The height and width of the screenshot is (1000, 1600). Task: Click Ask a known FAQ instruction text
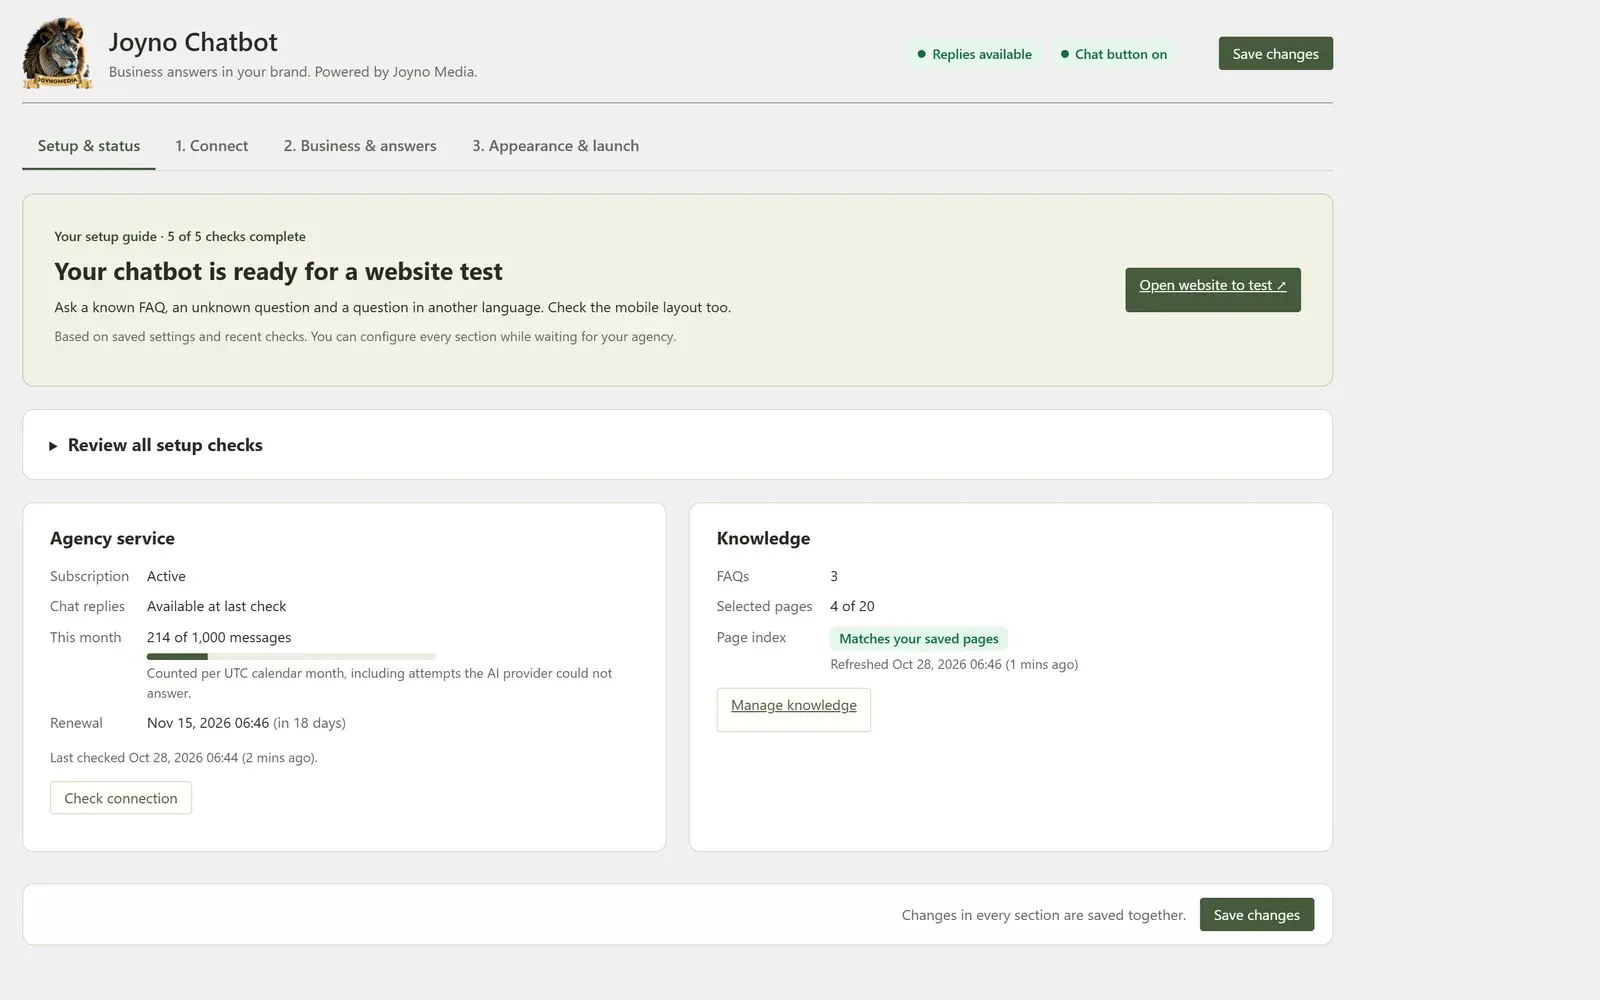[x=392, y=308]
